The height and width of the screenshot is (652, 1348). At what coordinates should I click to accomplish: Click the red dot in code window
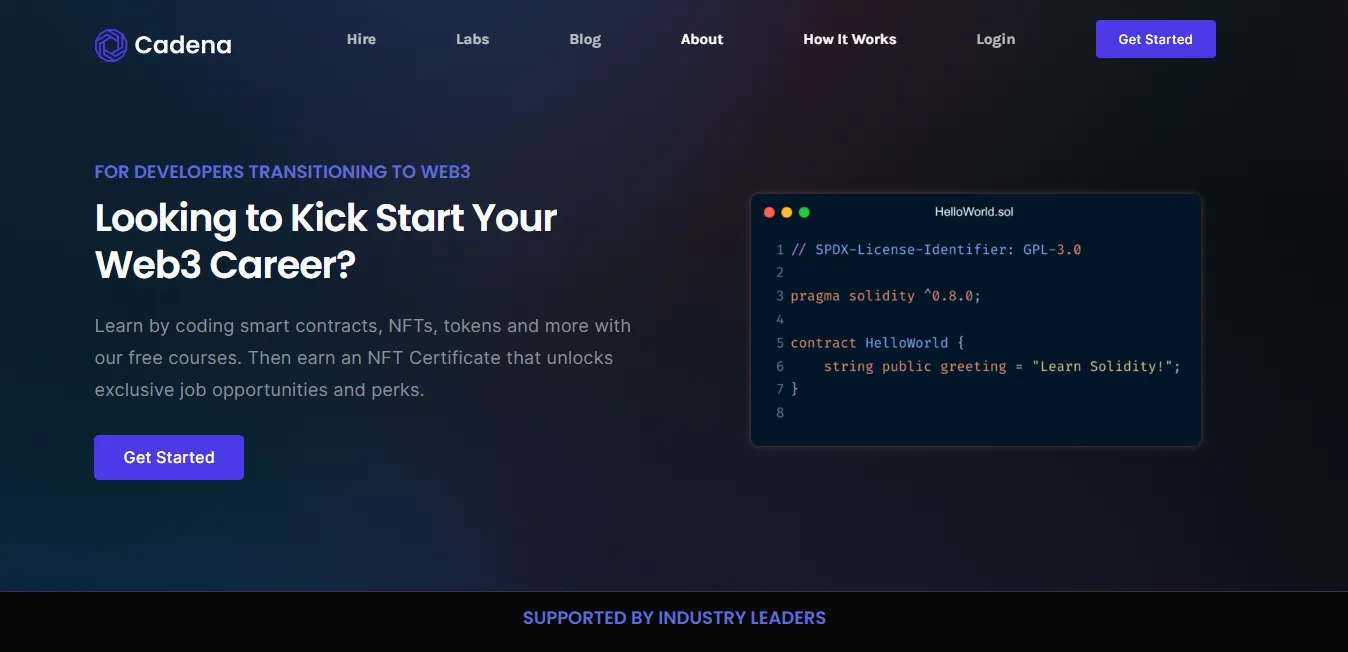tap(769, 212)
